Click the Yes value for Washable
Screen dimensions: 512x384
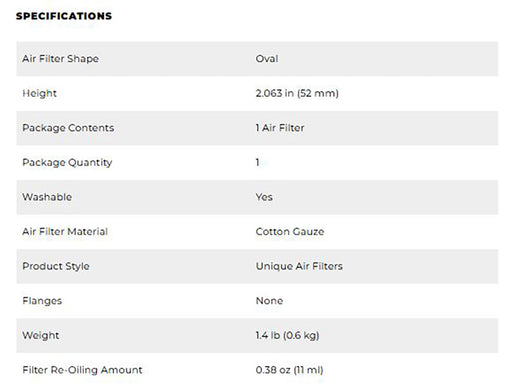(x=264, y=197)
